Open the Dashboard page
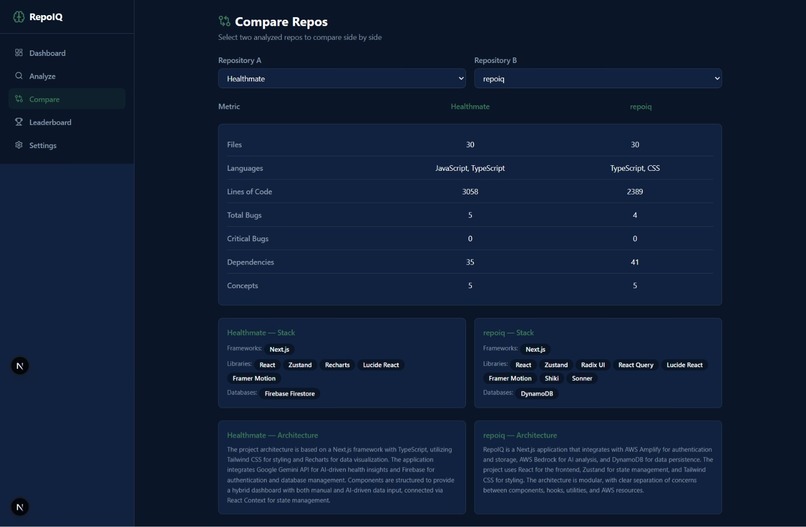Viewport: 806px width, 527px height. click(67, 52)
